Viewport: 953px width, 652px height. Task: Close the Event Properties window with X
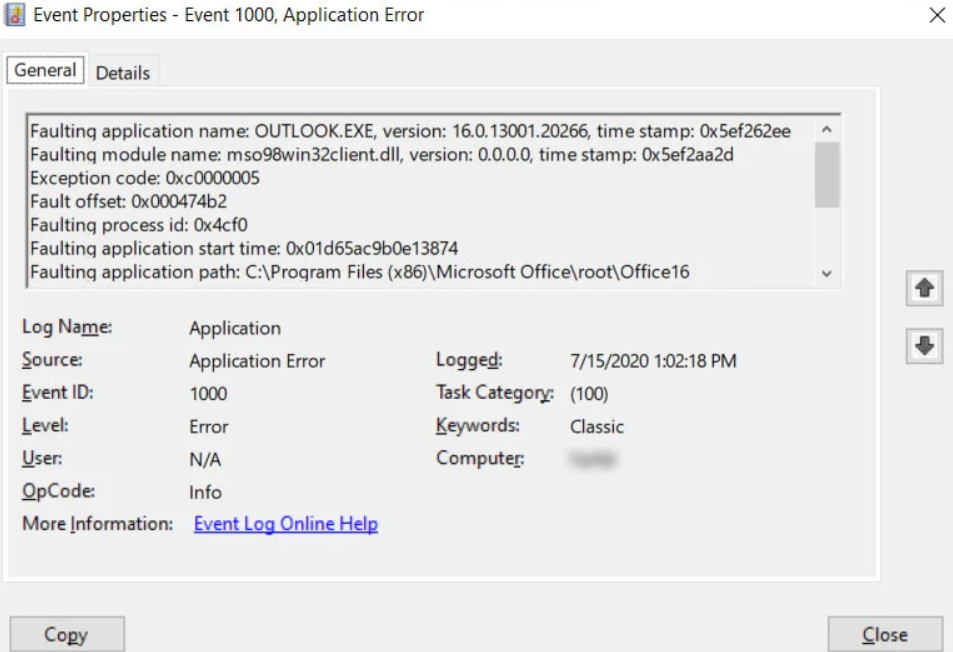tap(937, 15)
